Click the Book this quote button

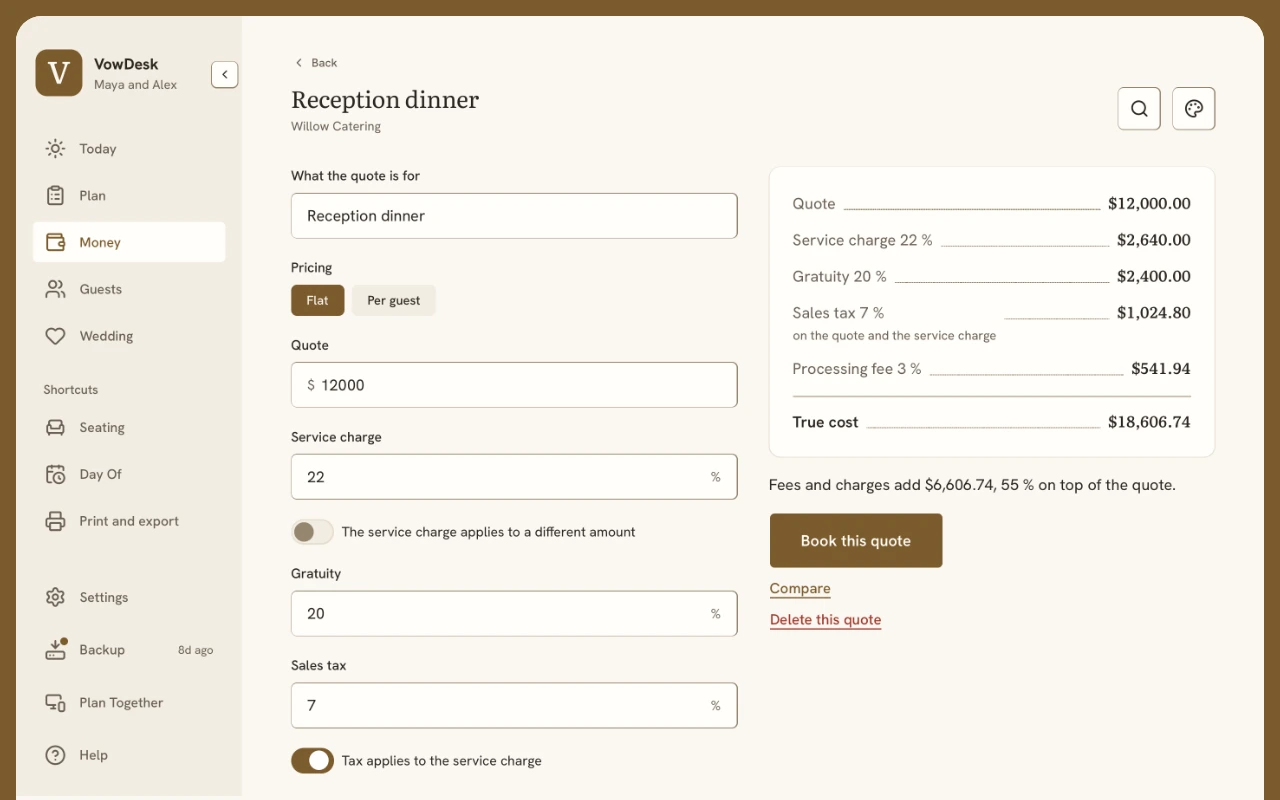click(856, 541)
